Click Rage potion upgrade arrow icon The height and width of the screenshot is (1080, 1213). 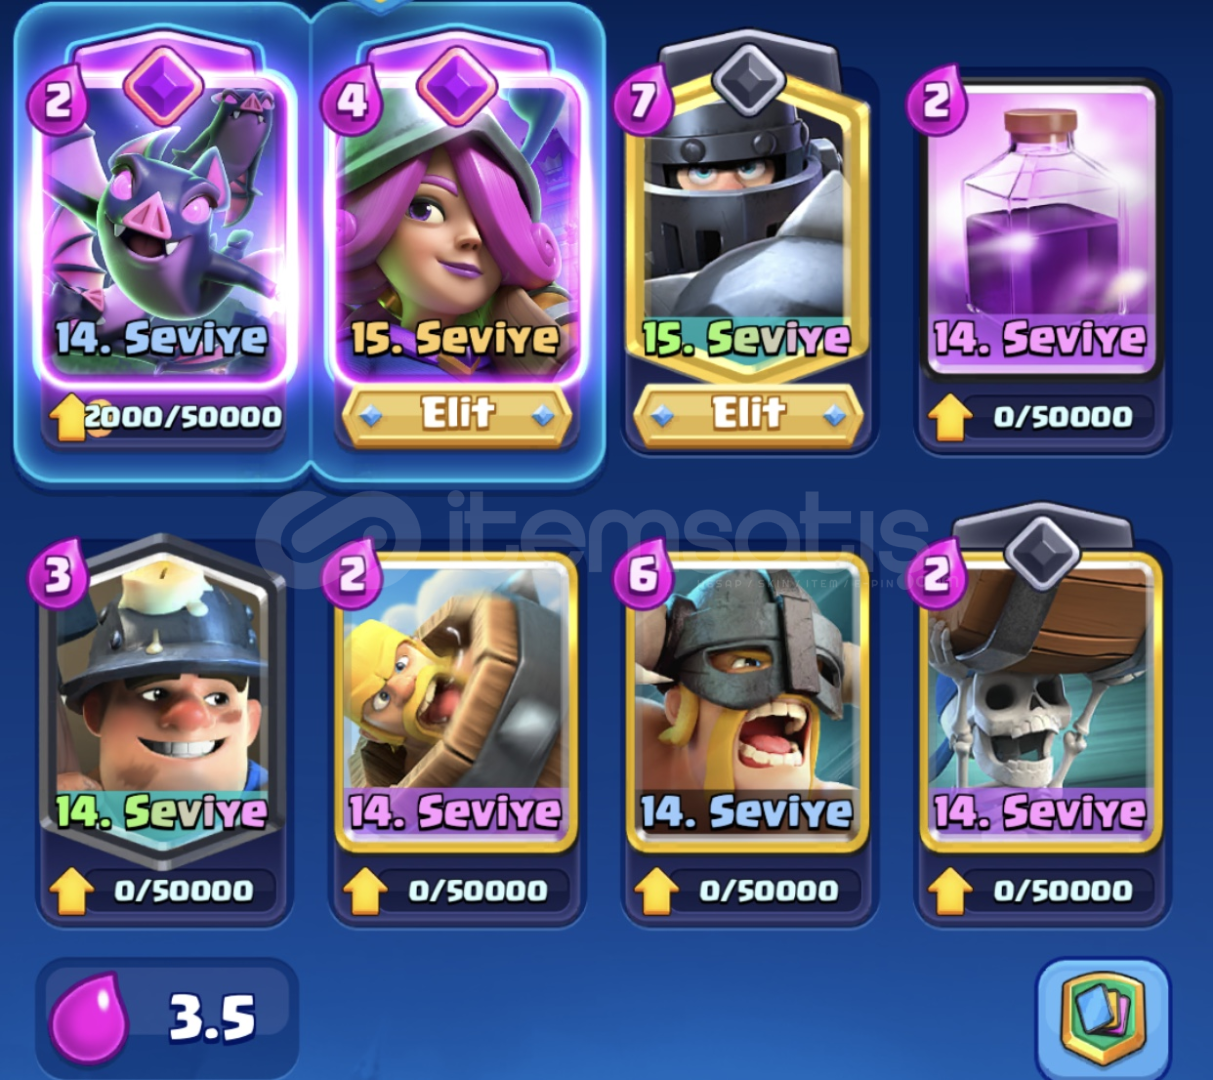tap(949, 417)
